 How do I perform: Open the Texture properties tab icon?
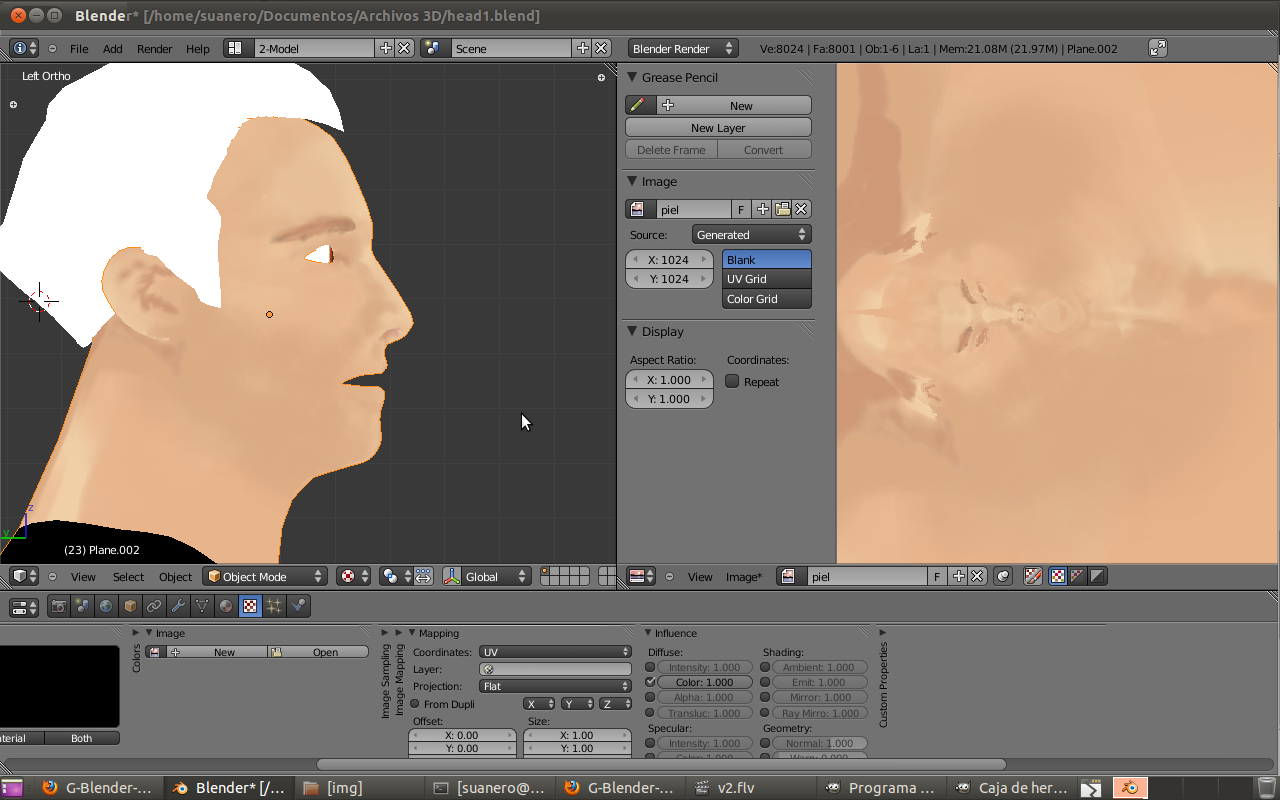coord(250,606)
